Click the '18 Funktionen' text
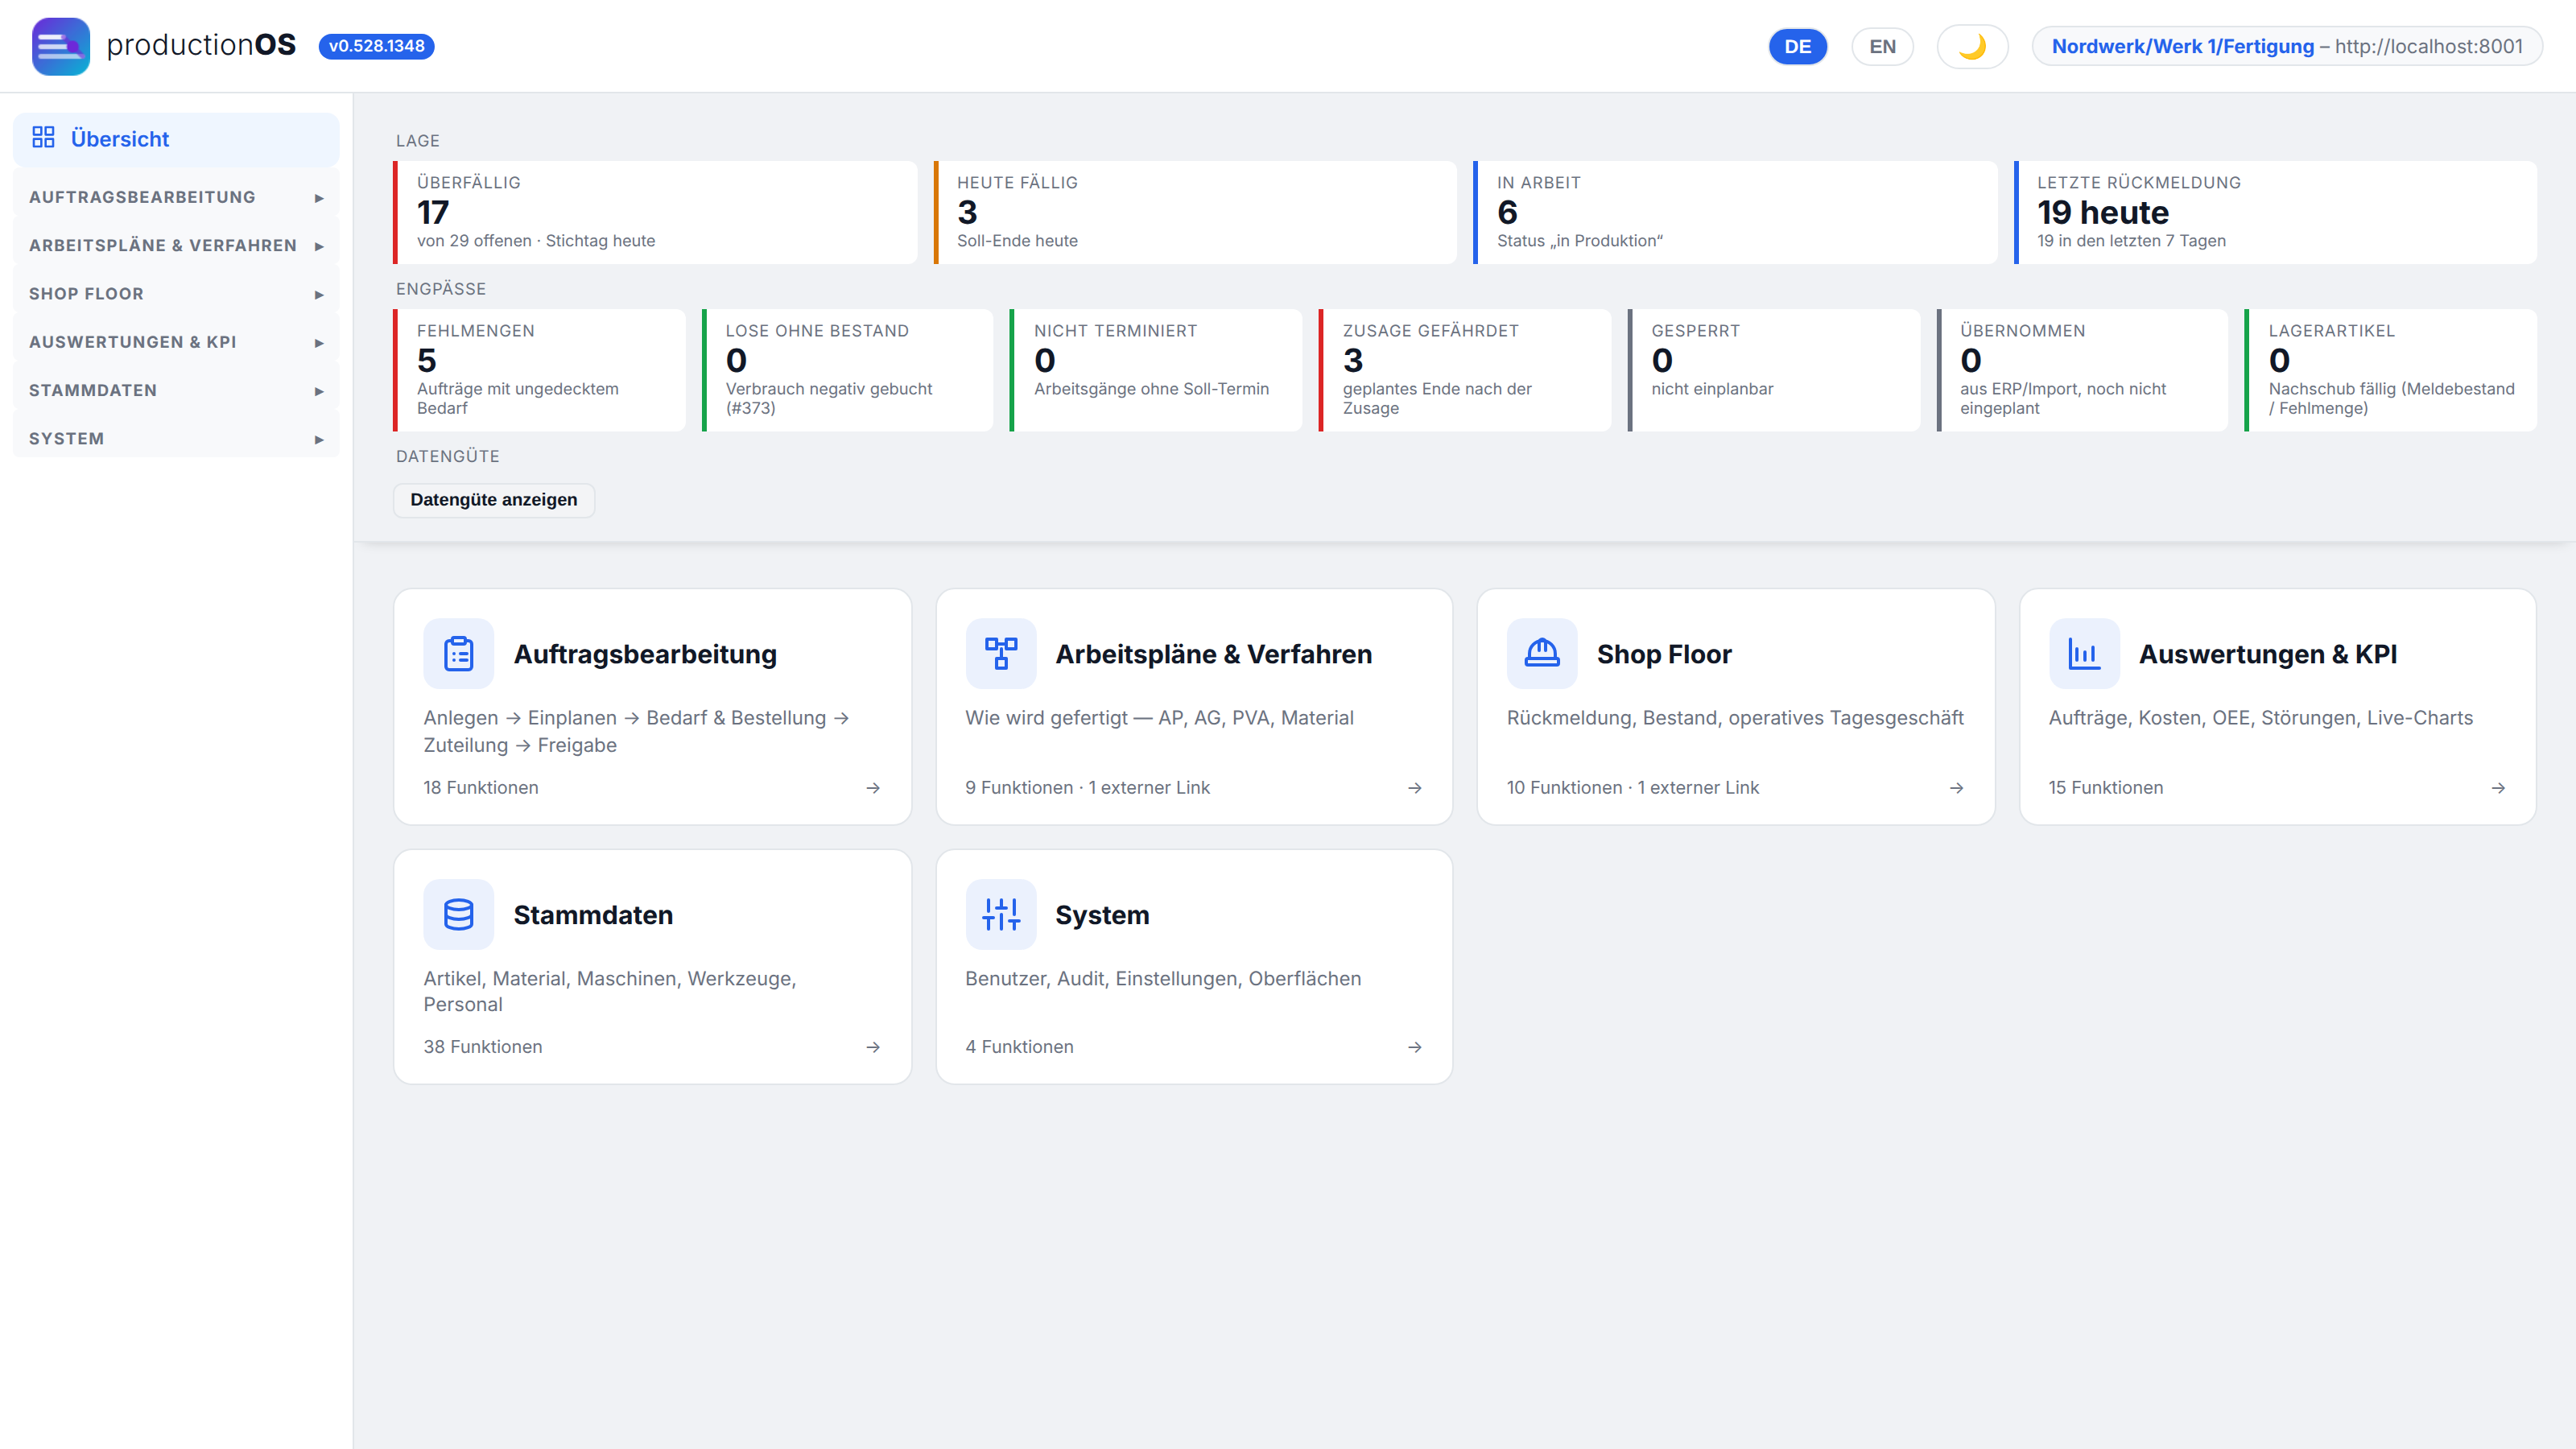Screen dimensions: 2576x1449 [x=481, y=788]
